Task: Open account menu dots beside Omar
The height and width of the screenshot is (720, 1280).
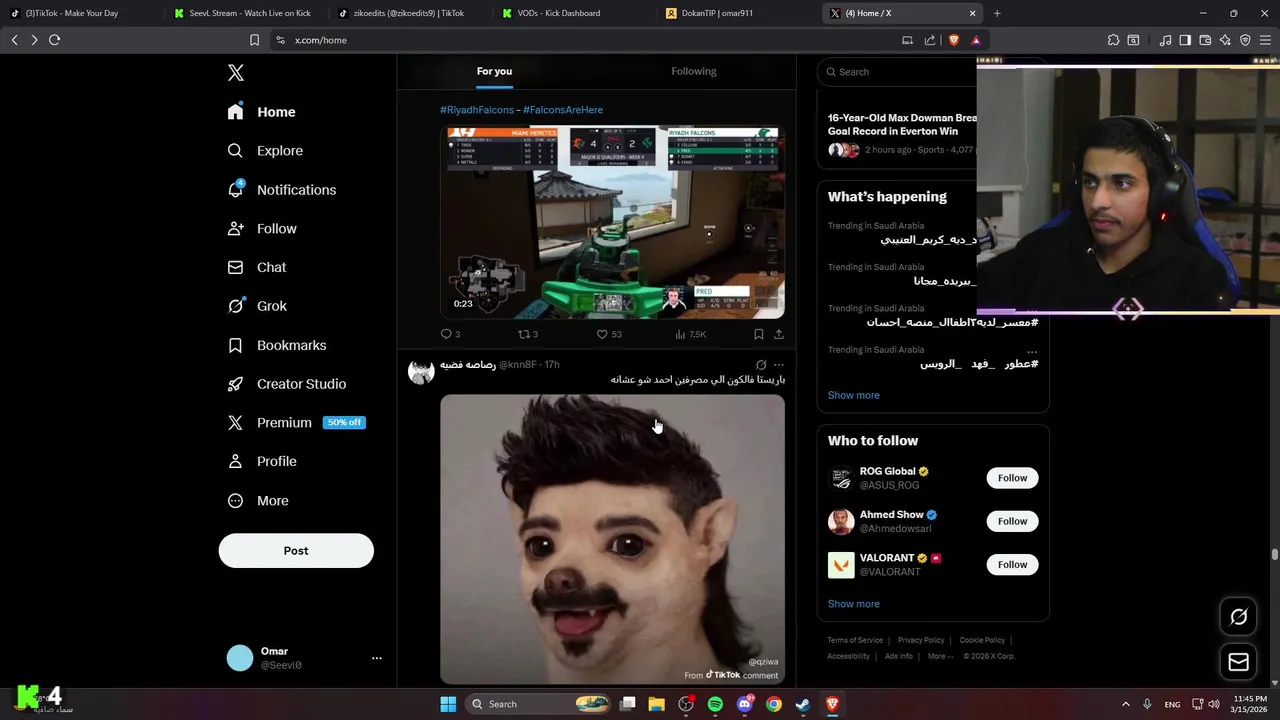Action: 377,658
